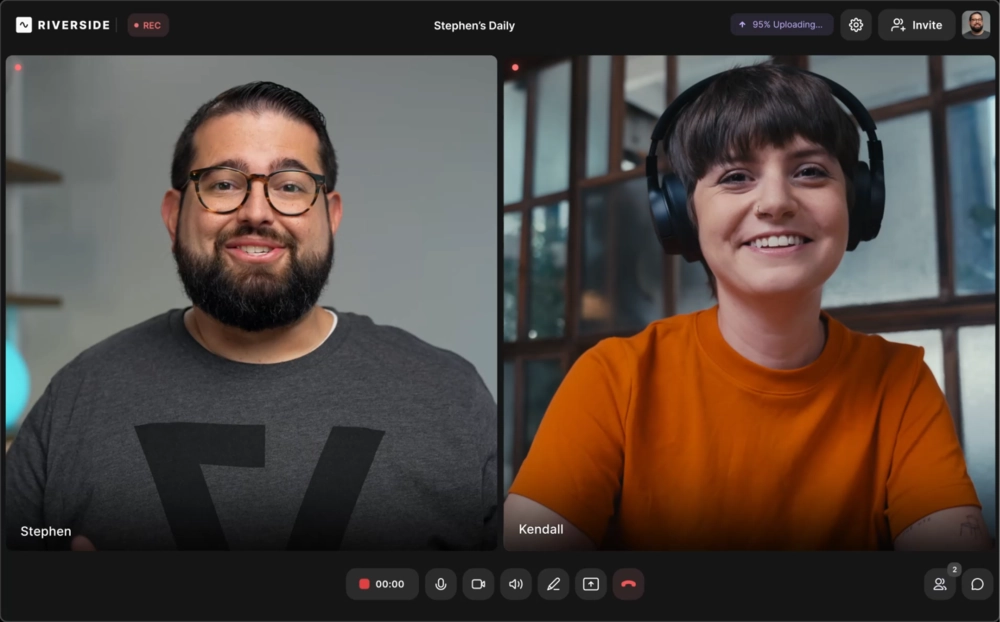Mute the microphone

pyautogui.click(x=441, y=584)
